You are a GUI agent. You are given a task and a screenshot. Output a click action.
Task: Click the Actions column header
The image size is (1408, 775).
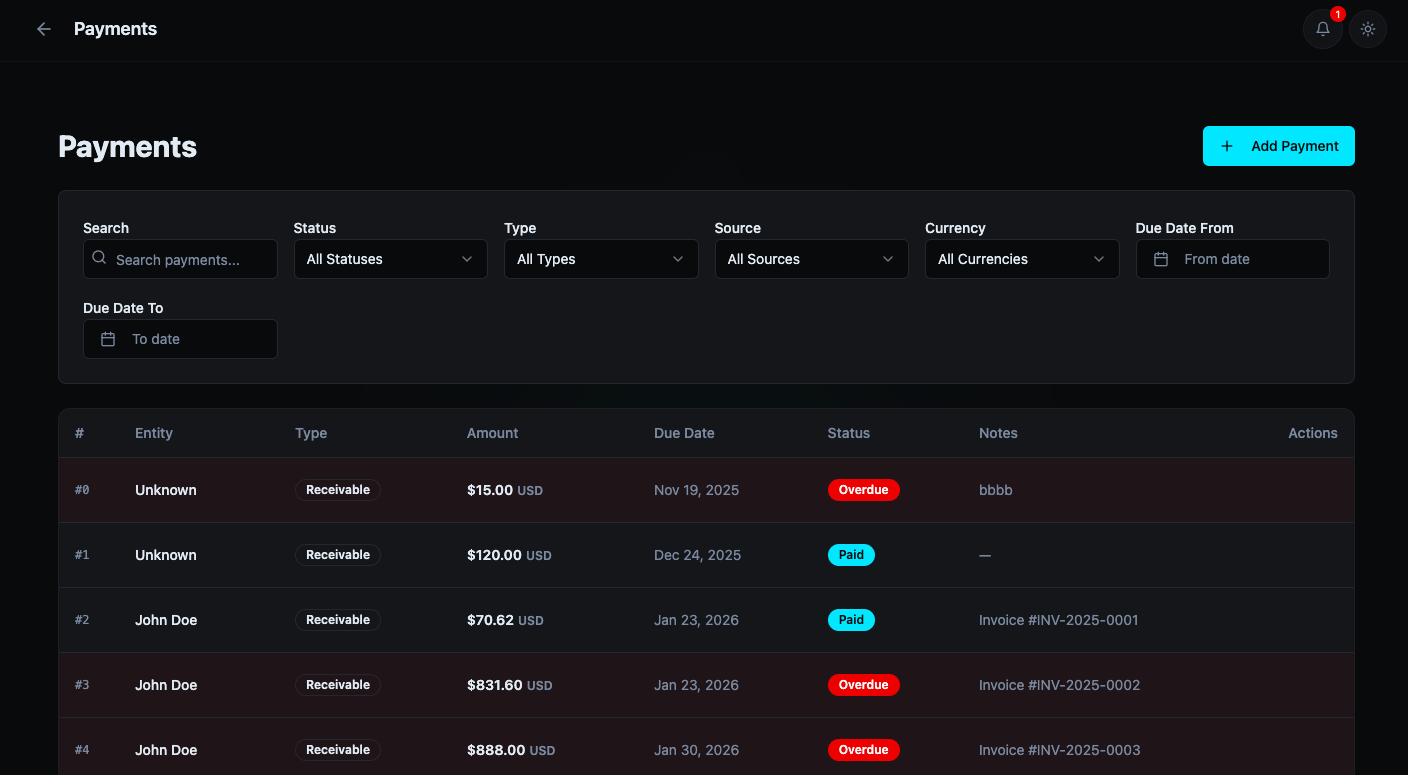(x=1312, y=433)
